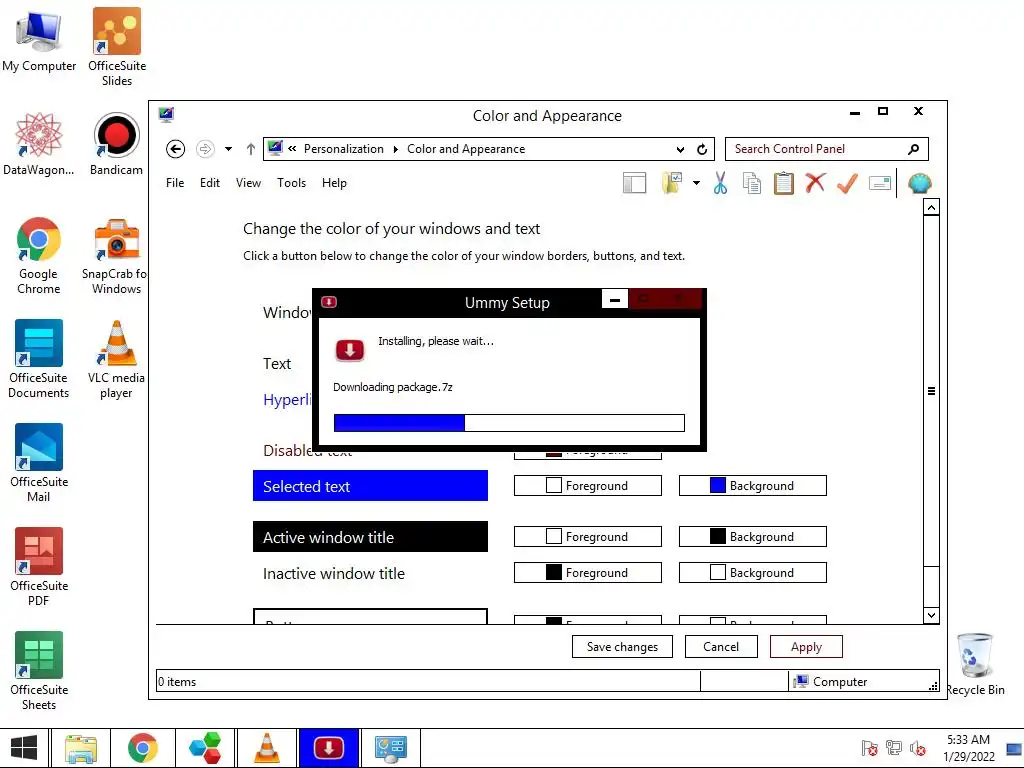Open VLC from the taskbar
Image resolution: width=1024 pixels, height=768 pixels.
(266, 748)
